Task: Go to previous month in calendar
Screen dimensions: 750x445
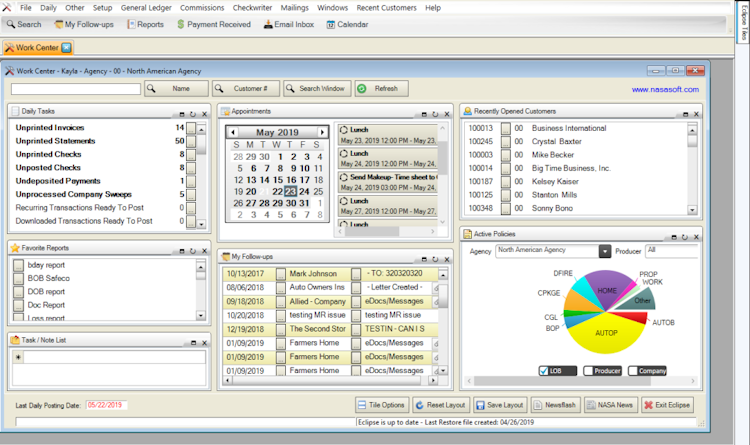Action: tap(233, 132)
